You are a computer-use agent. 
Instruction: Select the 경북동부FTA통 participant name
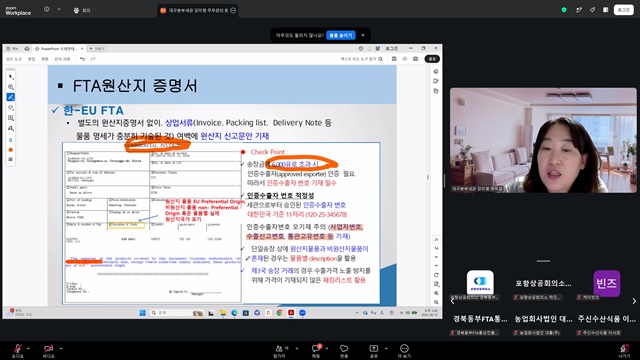coord(480,319)
